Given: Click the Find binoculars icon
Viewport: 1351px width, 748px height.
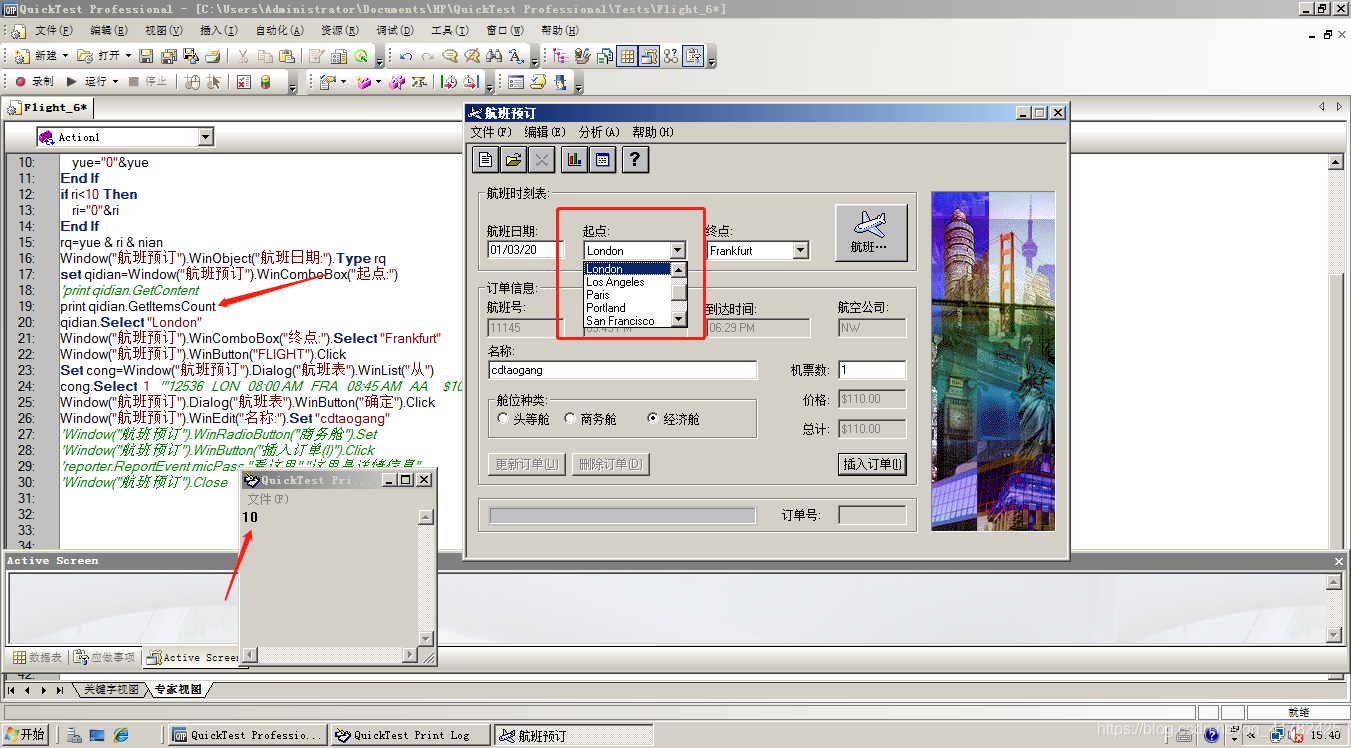Looking at the screenshot, I should click(494, 56).
